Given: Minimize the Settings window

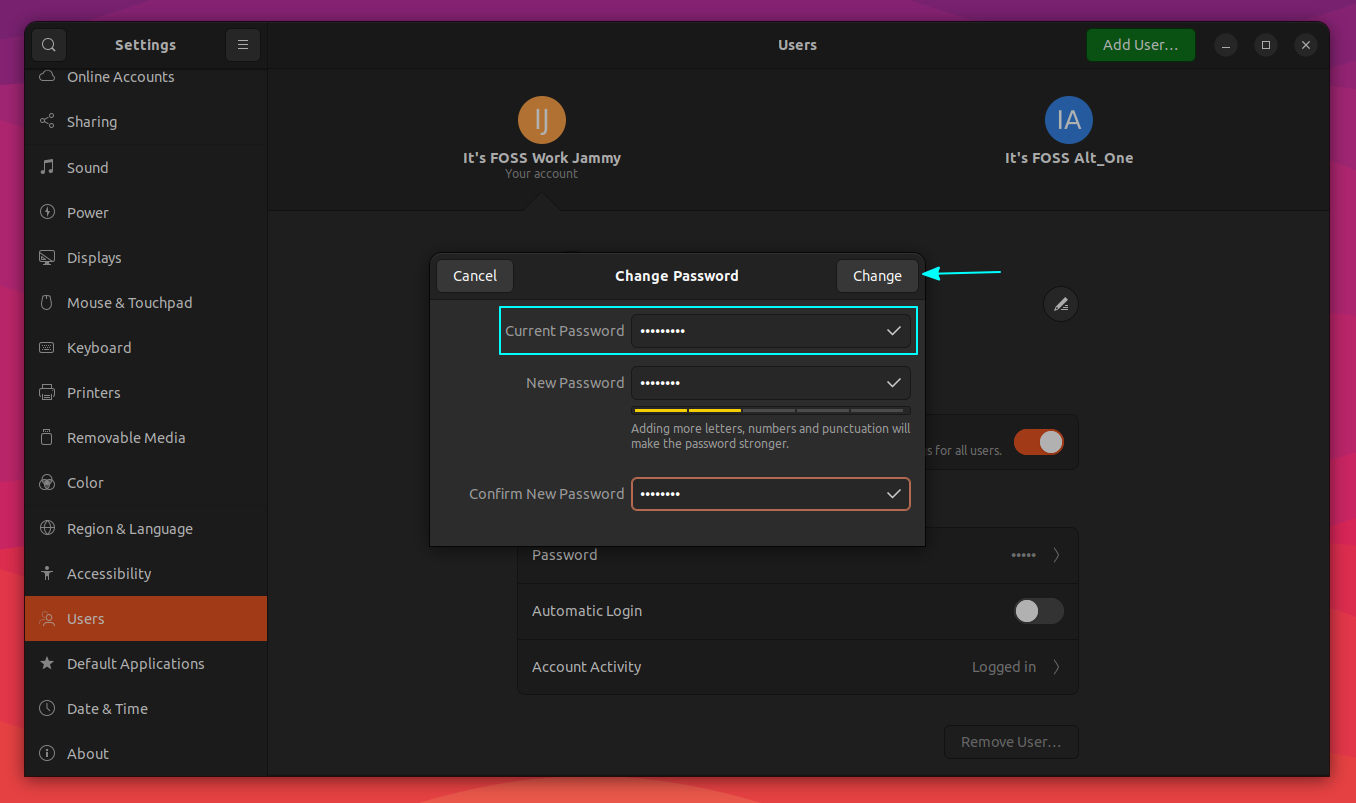Looking at the screenshot, I should 1226,45.
